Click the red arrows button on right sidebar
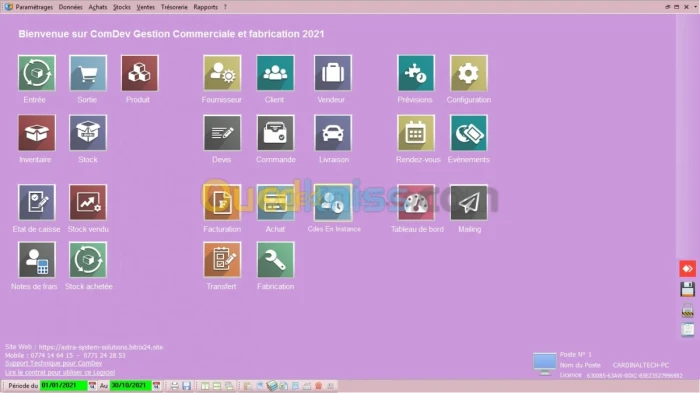This screenshot has height=393, width=700. pyautogui.click(x=688, y=268)
